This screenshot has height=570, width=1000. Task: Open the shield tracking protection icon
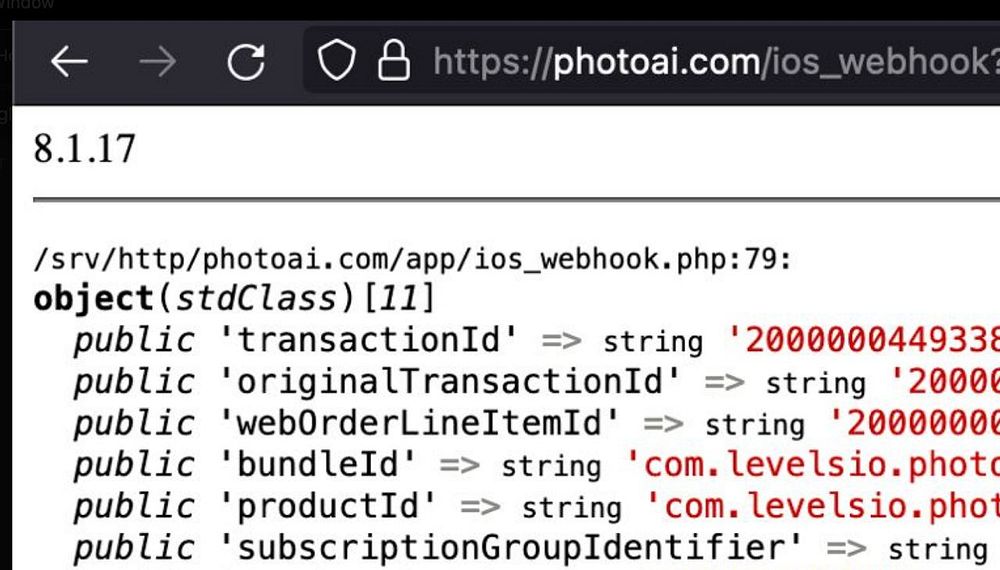coord(336,61)
